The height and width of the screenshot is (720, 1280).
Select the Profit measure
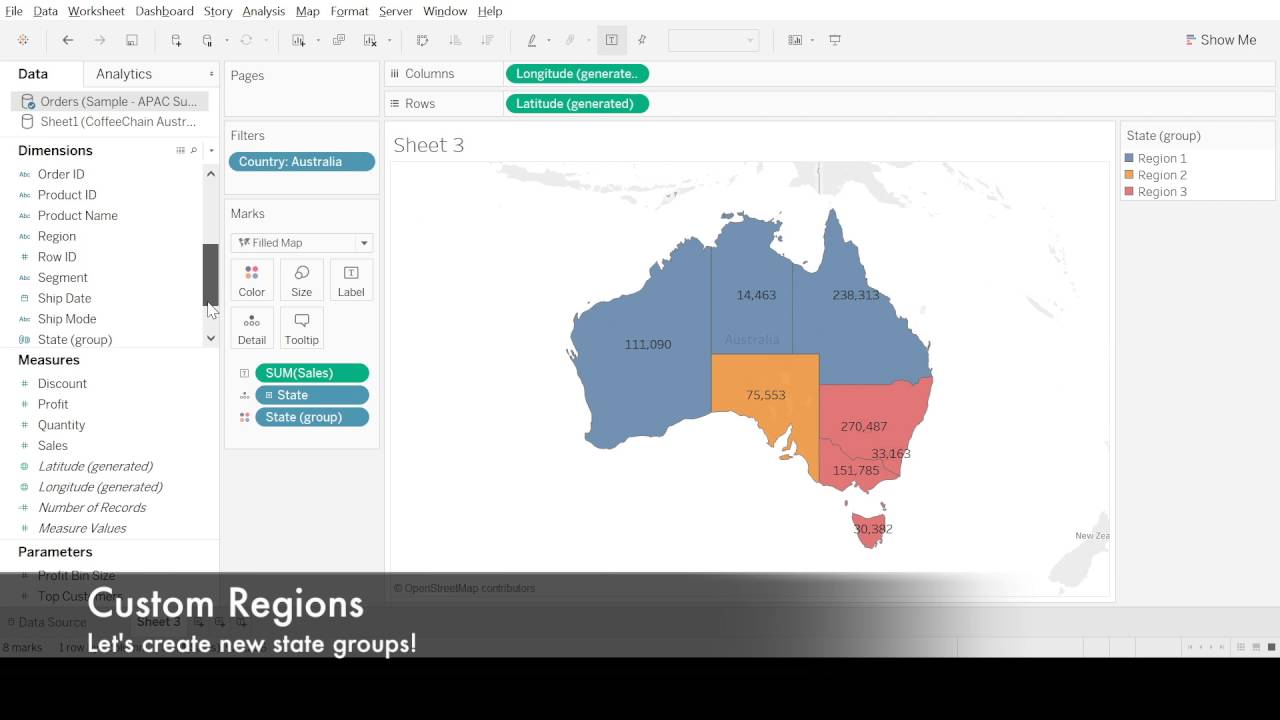tap(53, 404)
